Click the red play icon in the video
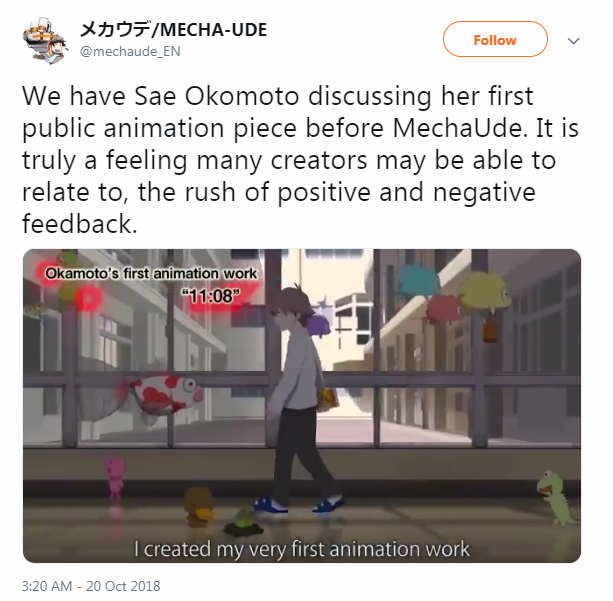Screen dimensions: 613x601 [89, 299]
